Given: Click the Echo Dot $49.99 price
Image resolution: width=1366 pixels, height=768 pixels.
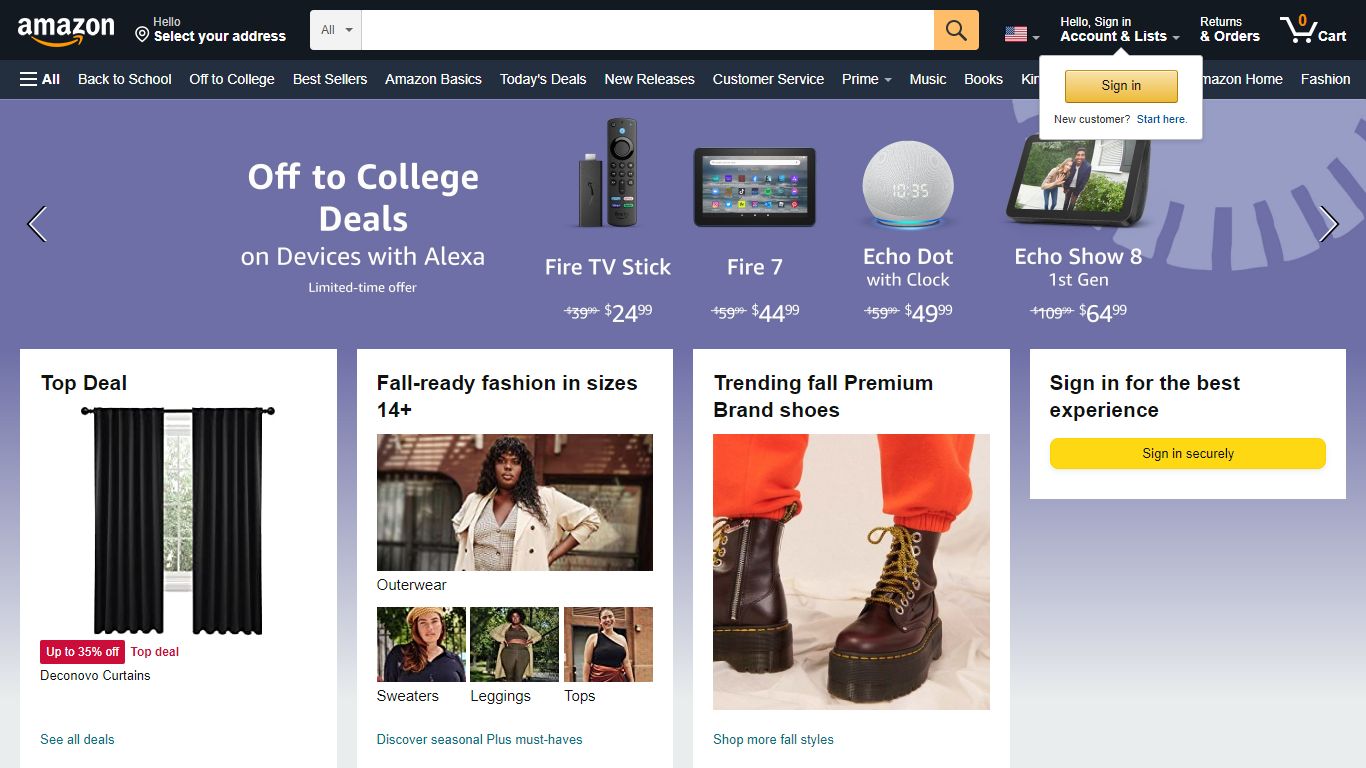Looking at the screenshot, I should 928,313.
